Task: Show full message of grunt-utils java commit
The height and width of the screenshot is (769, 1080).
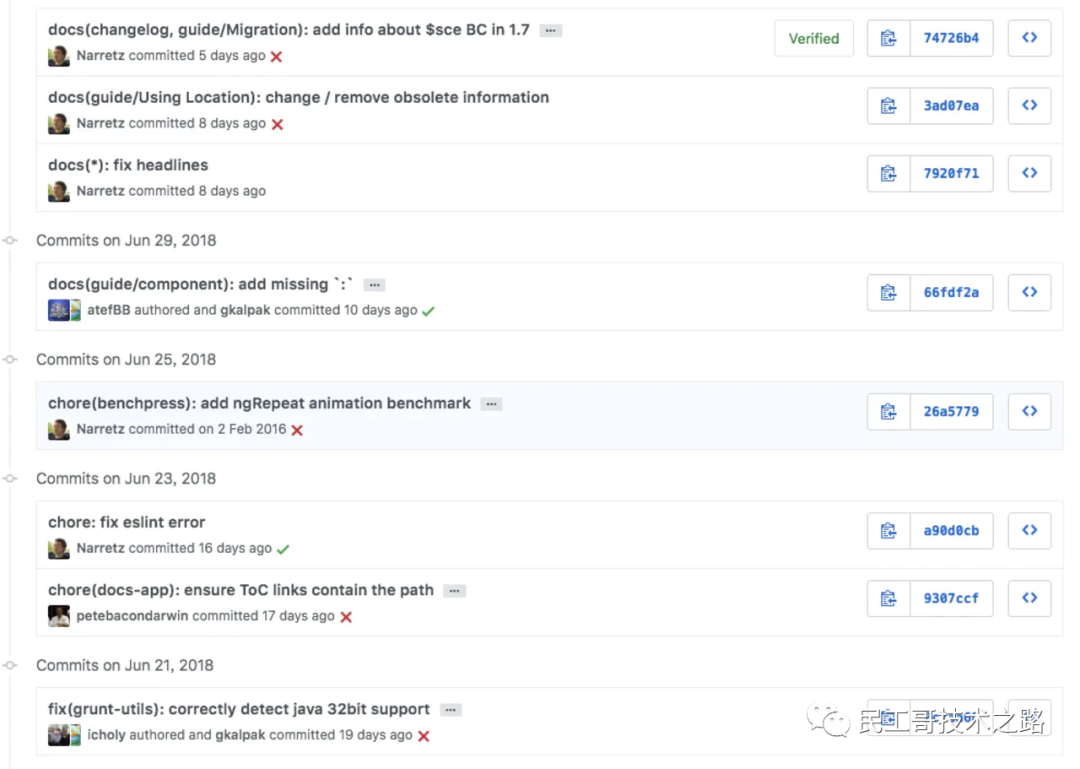Action: [451, 710]
